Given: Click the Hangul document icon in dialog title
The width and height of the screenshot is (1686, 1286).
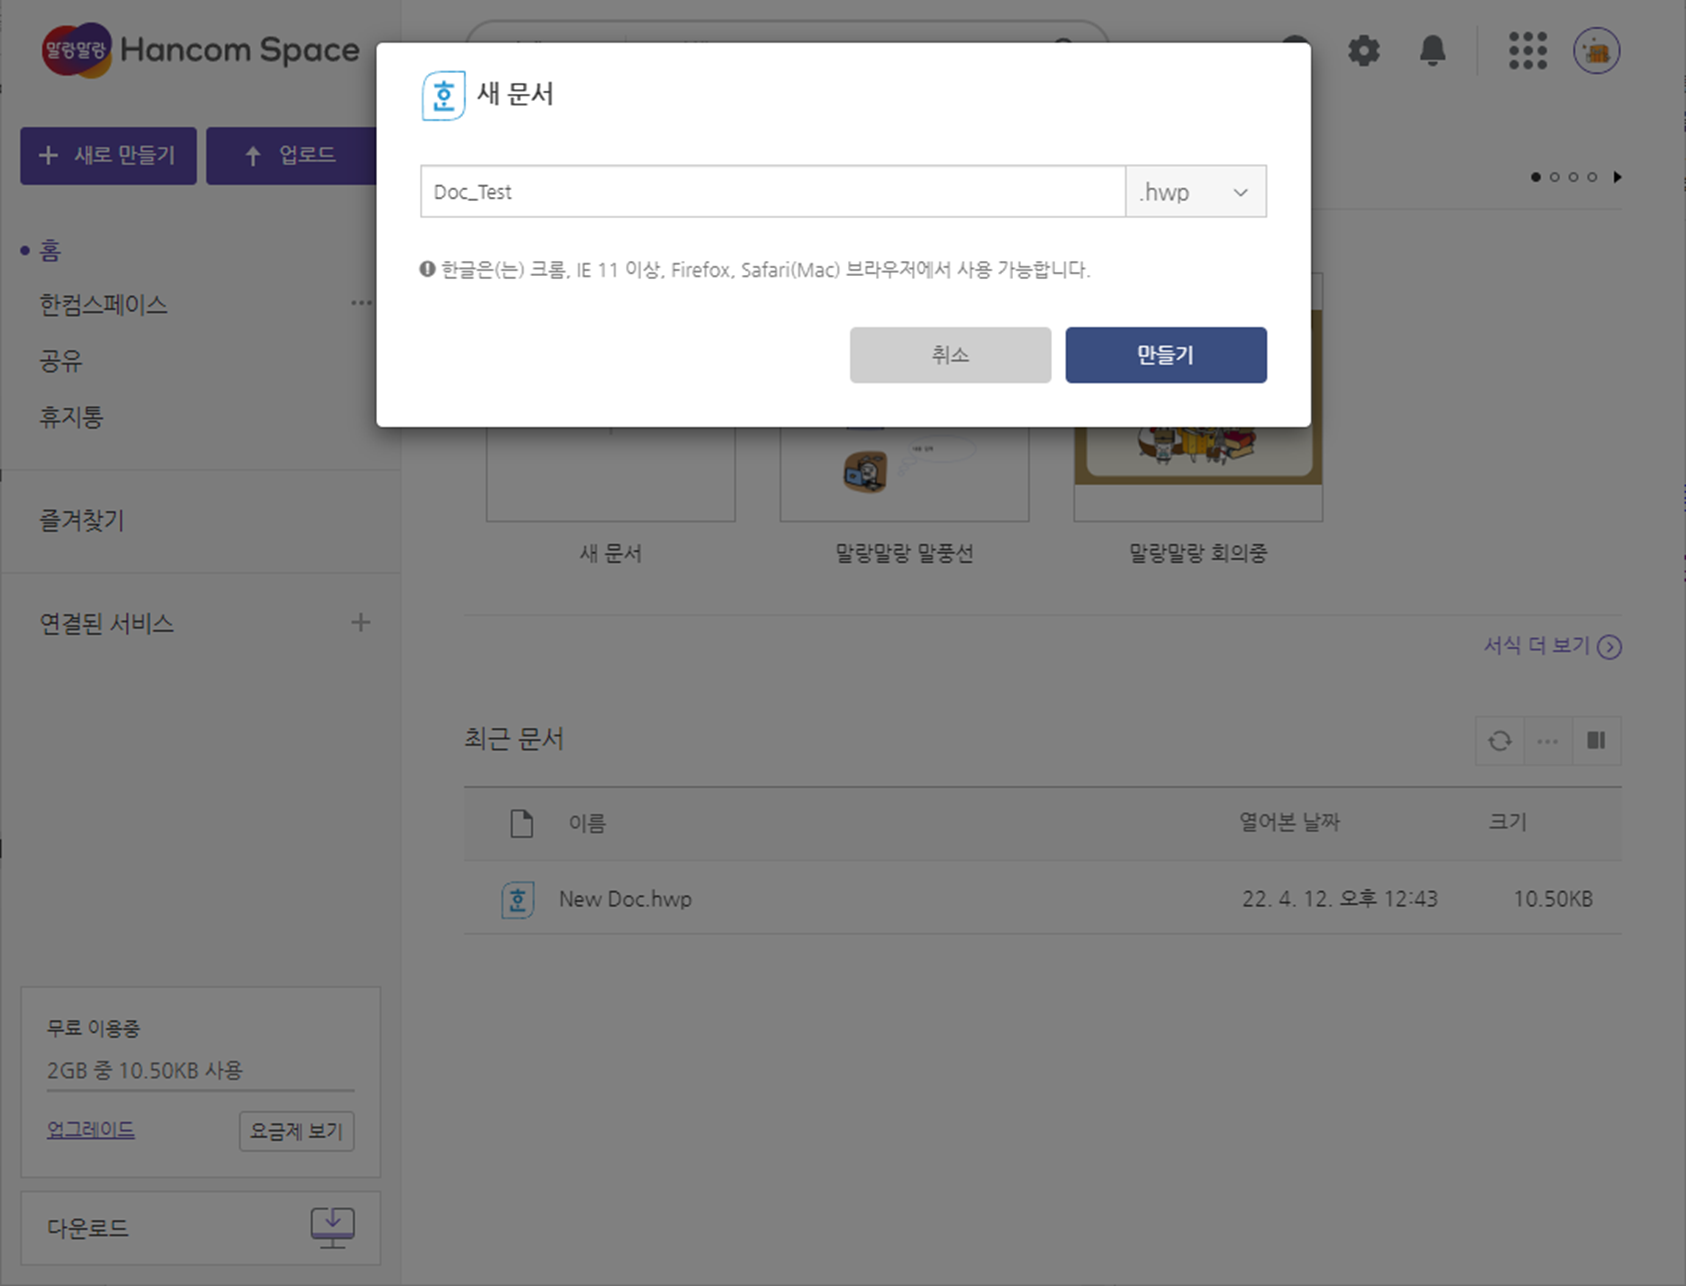Looking at the screenshot, I should pos(443,96).
